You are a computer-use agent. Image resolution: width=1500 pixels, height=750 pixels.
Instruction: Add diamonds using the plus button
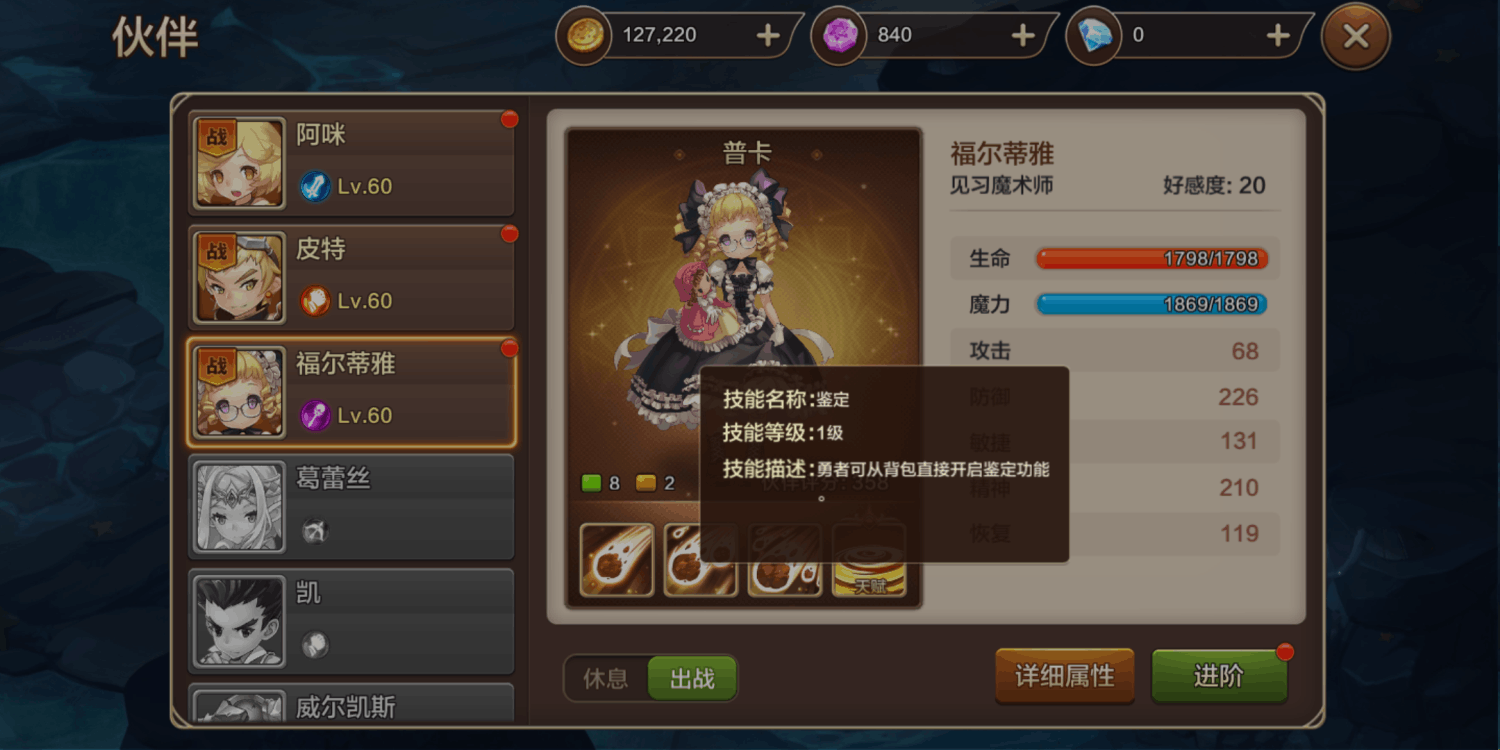[1278, 36]
